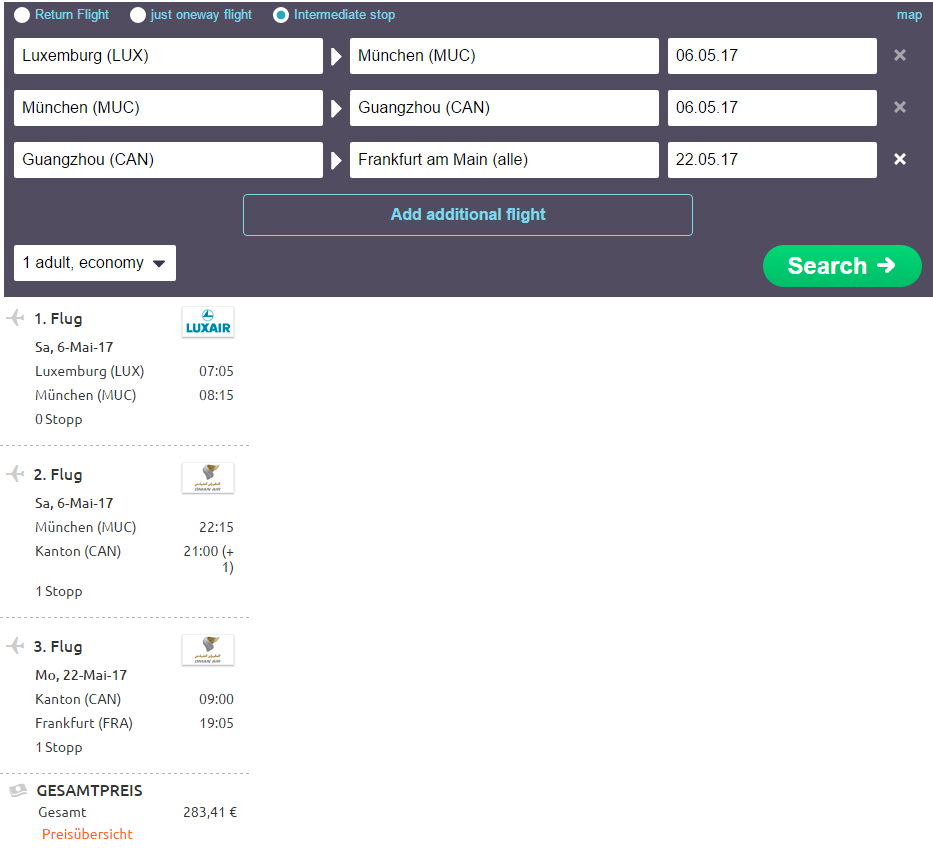Image resolution: width=933 pixels, height=848 pixels.
Task: Click the Mo, 22-Mai-17 date text
Action: pyautogui.click(x=81, y=675)
